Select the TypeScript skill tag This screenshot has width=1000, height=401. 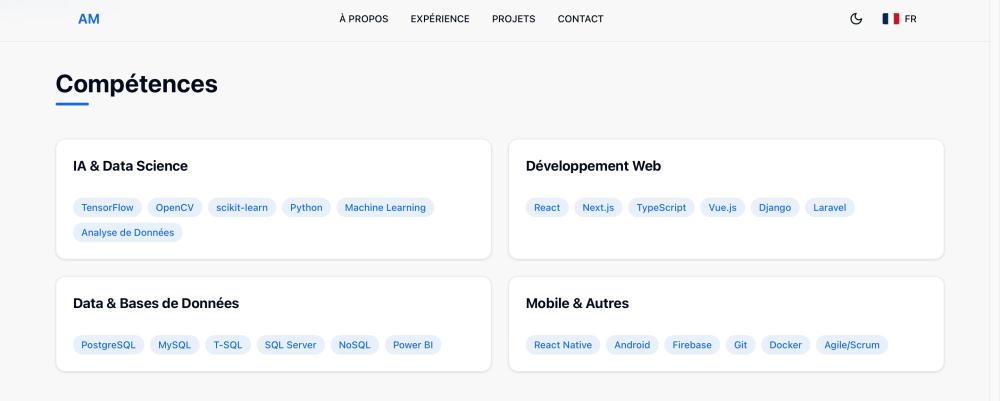pos(661,208)
